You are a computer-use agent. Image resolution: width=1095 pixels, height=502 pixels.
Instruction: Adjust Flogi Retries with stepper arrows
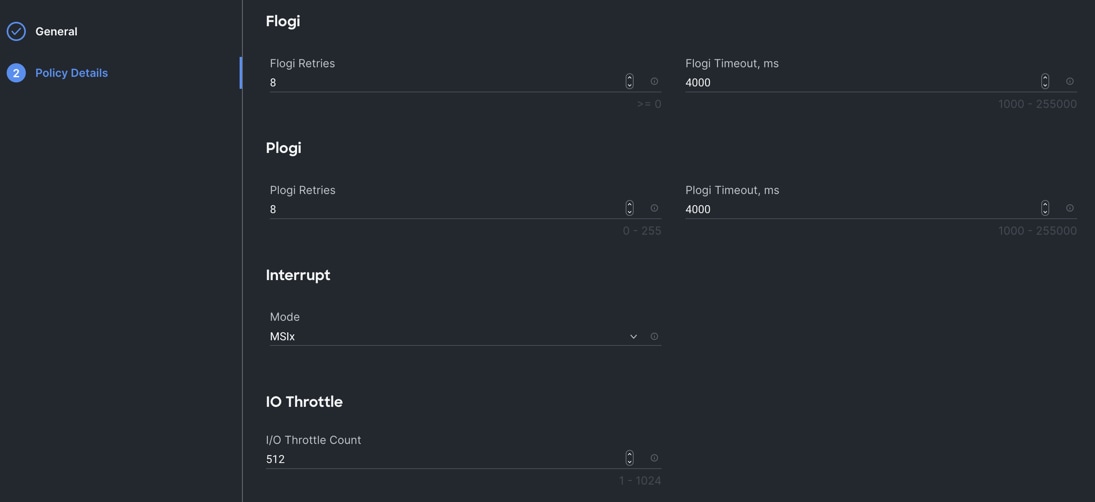(x=629, y=82)
